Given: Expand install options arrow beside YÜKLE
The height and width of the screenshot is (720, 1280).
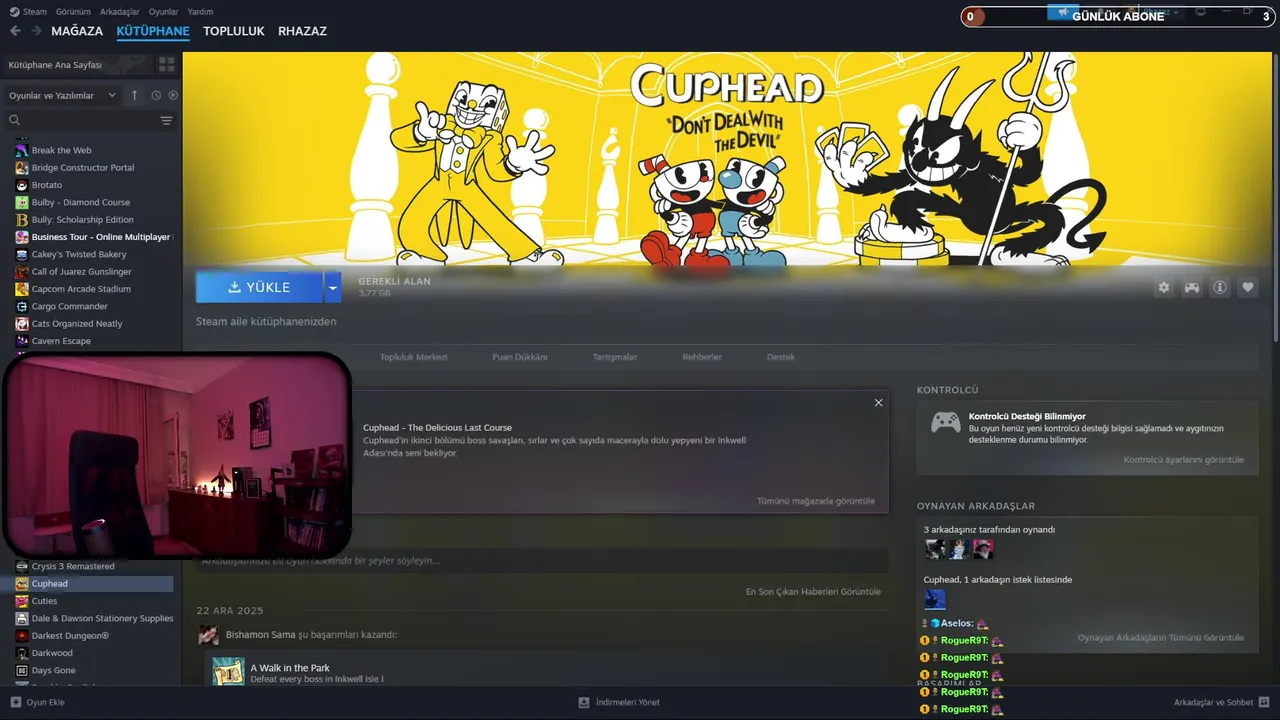Looking at the screenshot, I should click(332, 287).
